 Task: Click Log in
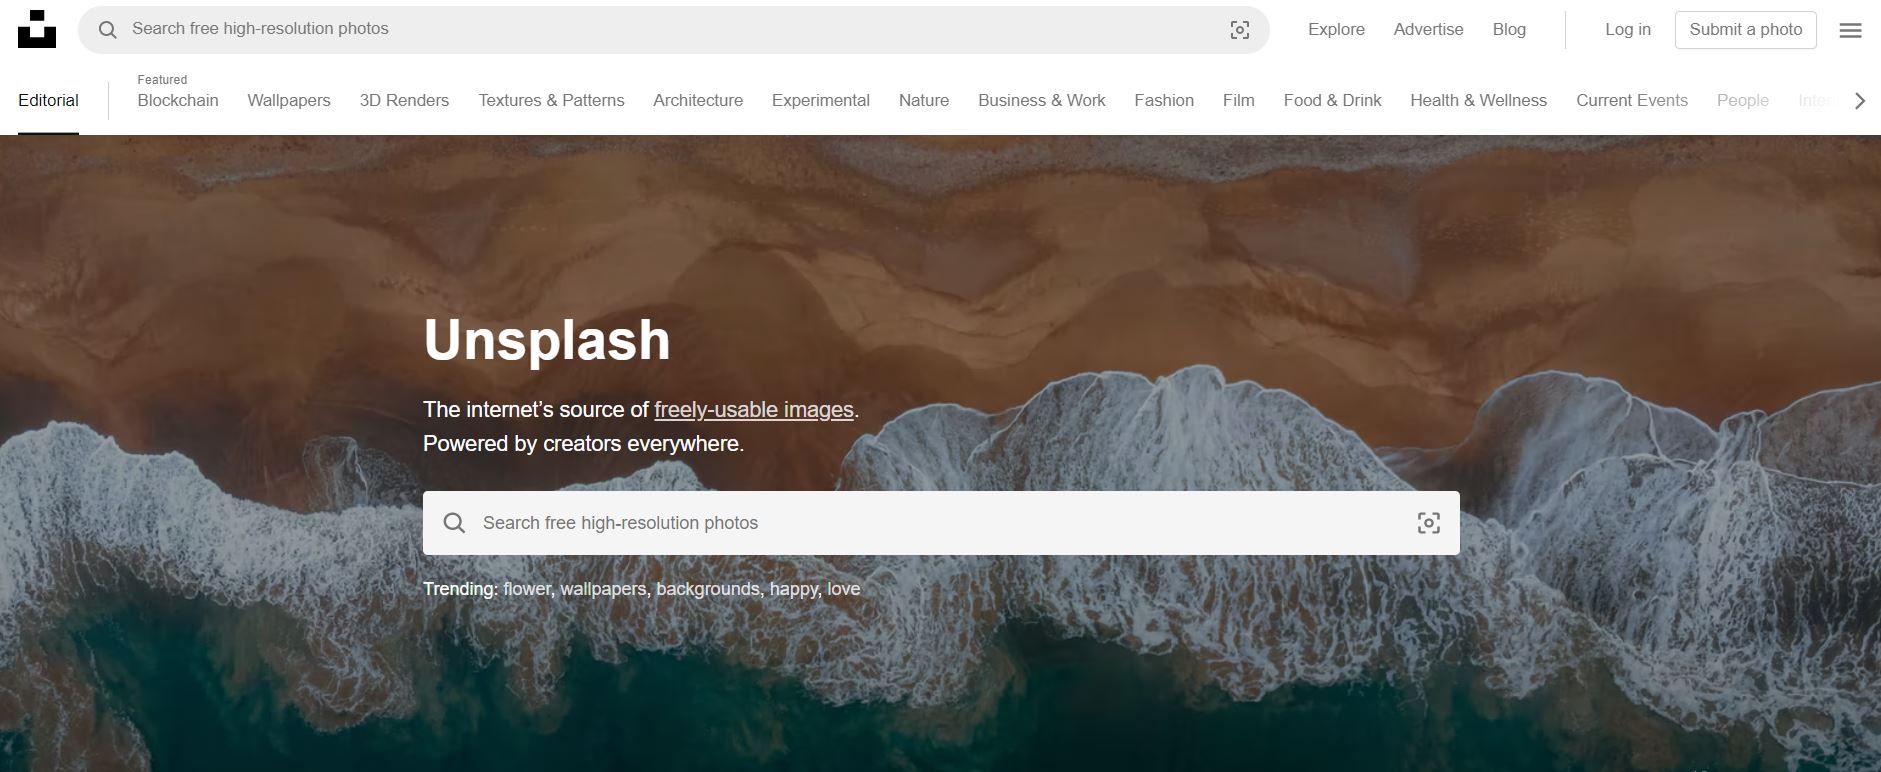tap(1628, 30)
